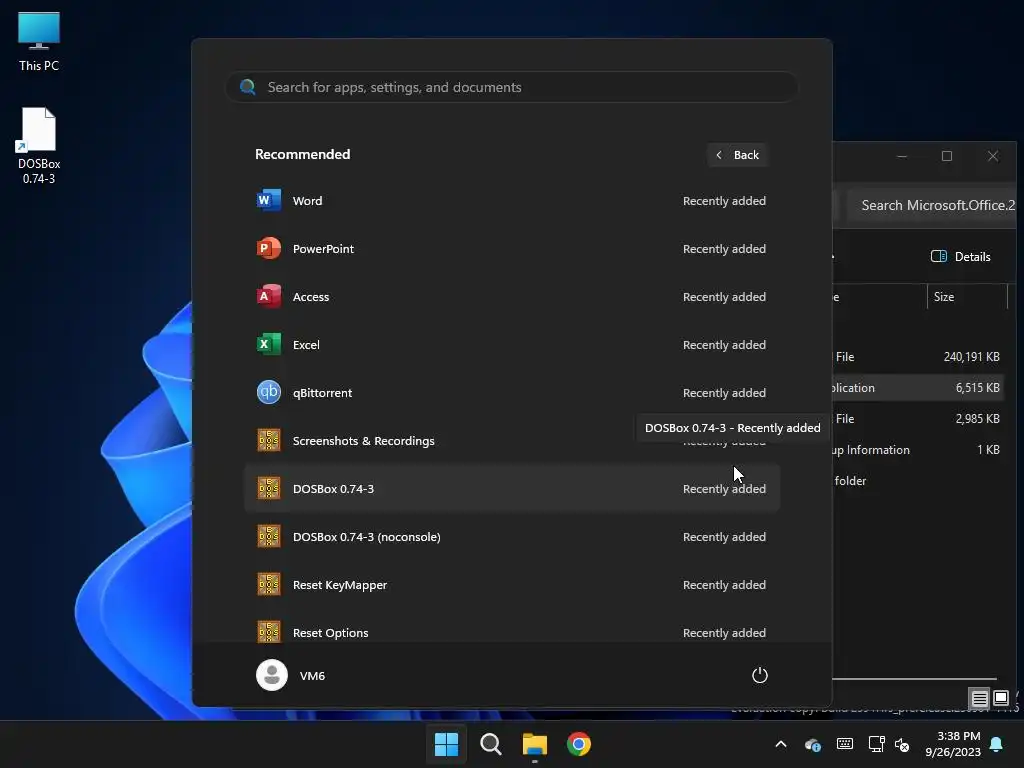Click the 'Reset KeyMapper' label
1024x768 pixels.
340,584
